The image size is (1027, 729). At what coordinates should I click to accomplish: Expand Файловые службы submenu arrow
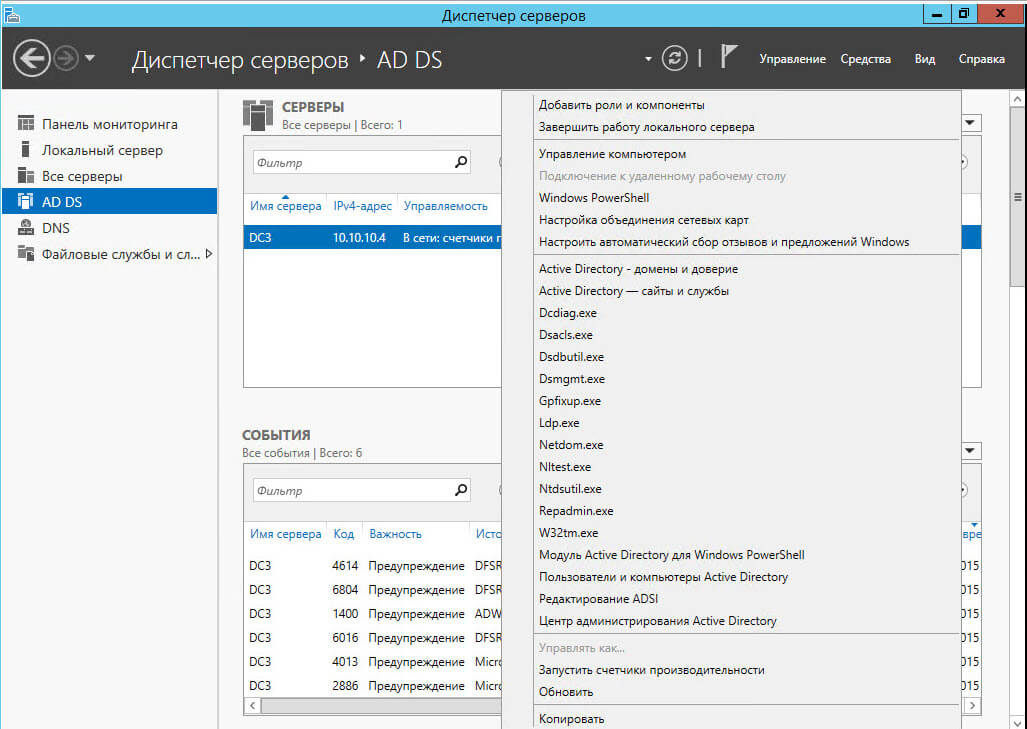click(x=209, y=253)
